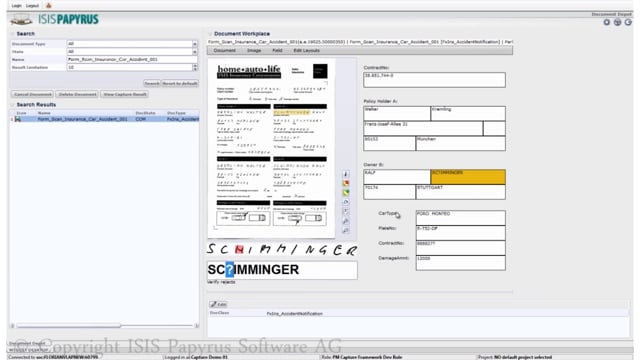The image size is (640, 360).
Task: Click the highlighted yellow surname field
Action: (x=468, y=177)
